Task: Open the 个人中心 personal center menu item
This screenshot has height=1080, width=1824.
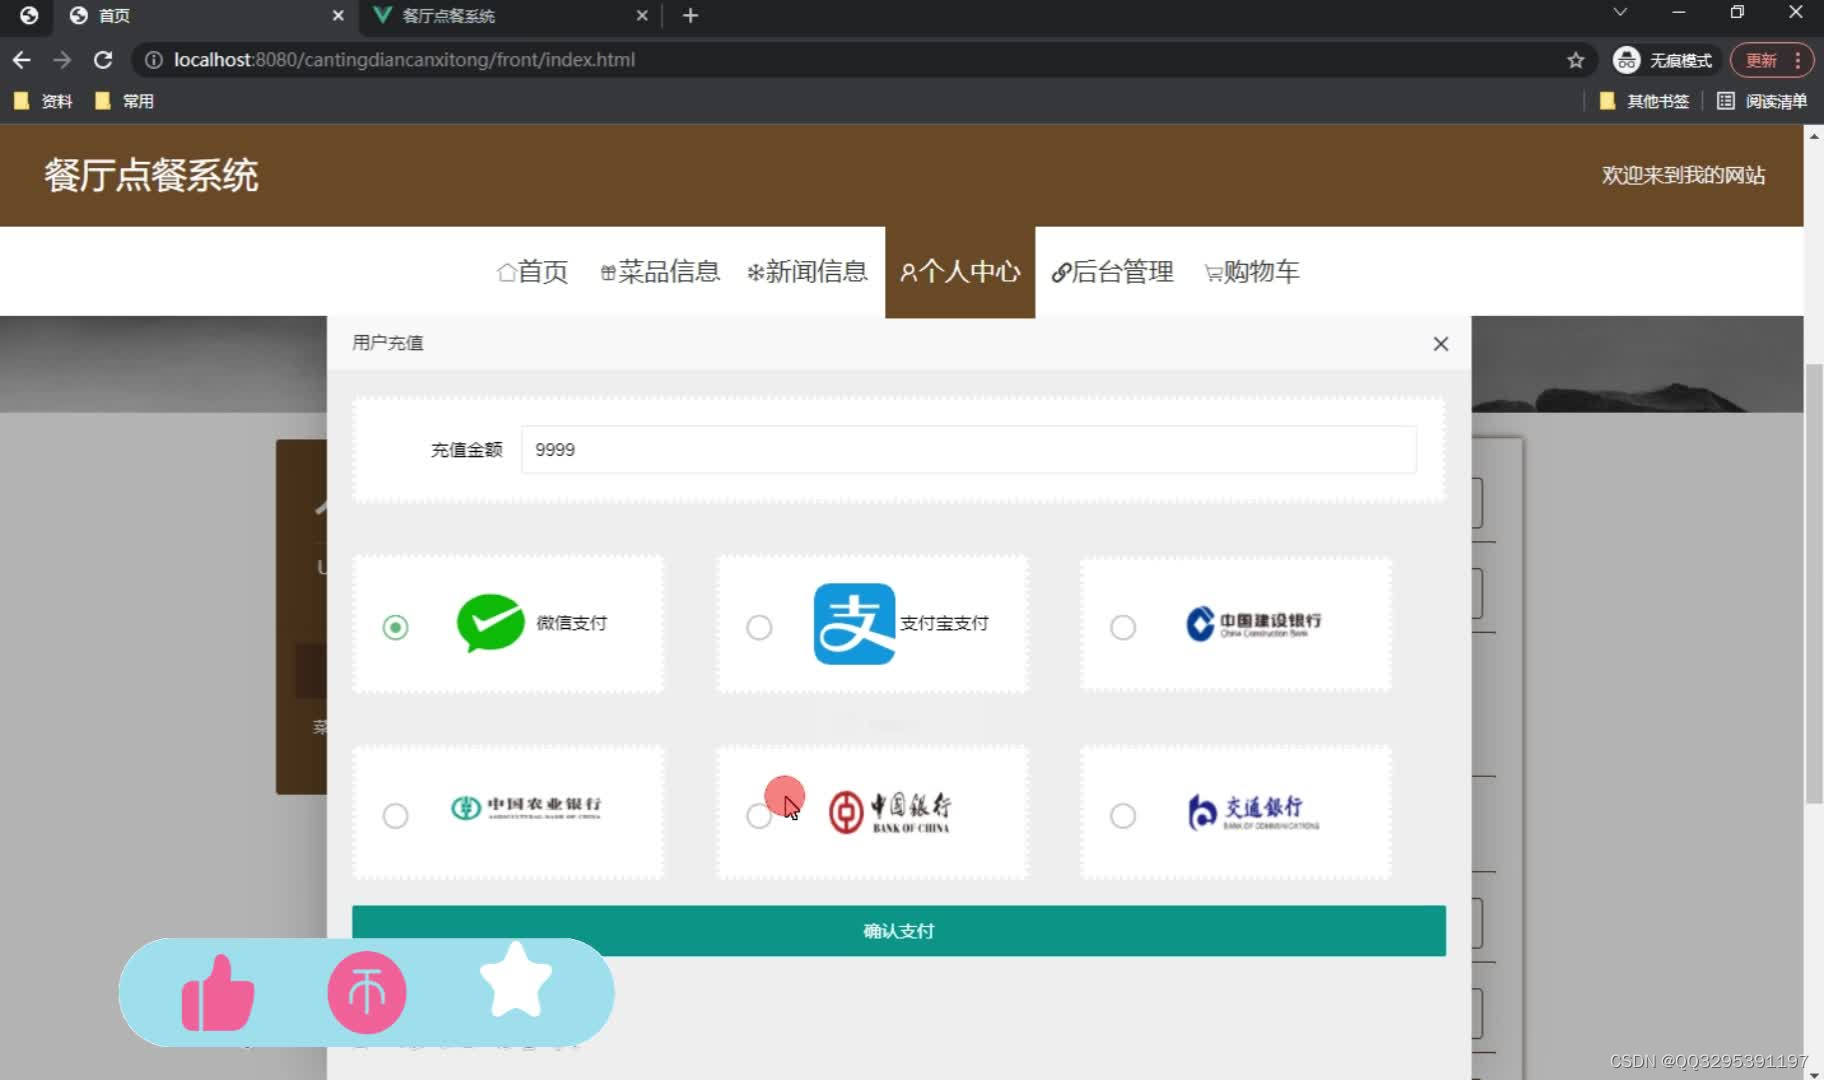Action: (x=960, y=272)
